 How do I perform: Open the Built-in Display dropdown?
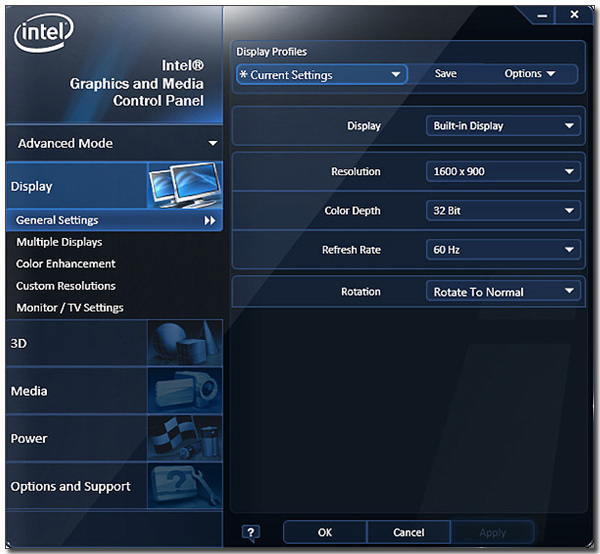503,126
